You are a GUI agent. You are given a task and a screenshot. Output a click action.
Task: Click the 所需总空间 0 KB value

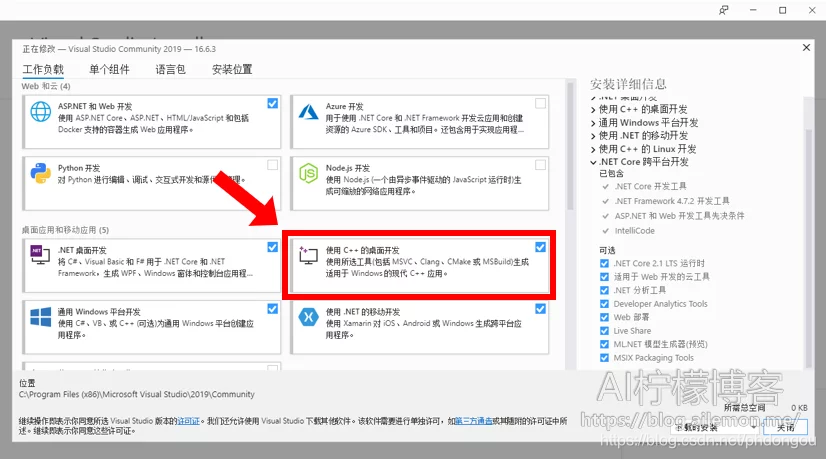click(x=799, y=407)
